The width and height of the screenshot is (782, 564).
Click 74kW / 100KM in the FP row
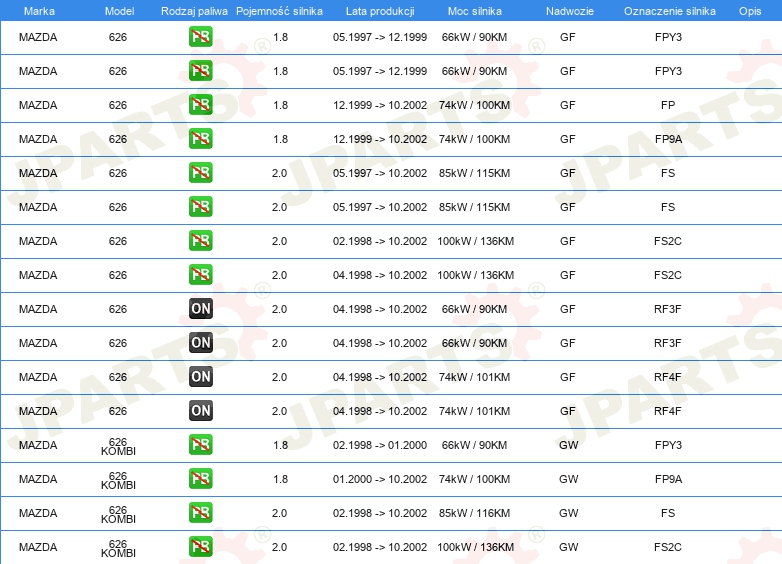[474, 105]
